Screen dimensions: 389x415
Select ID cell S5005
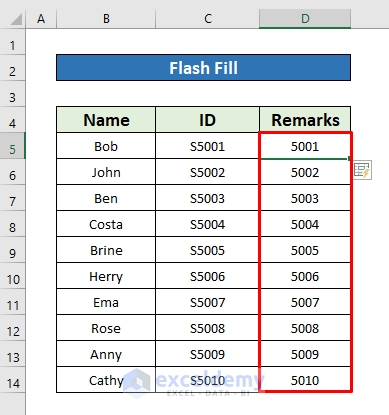coord(207,250)
